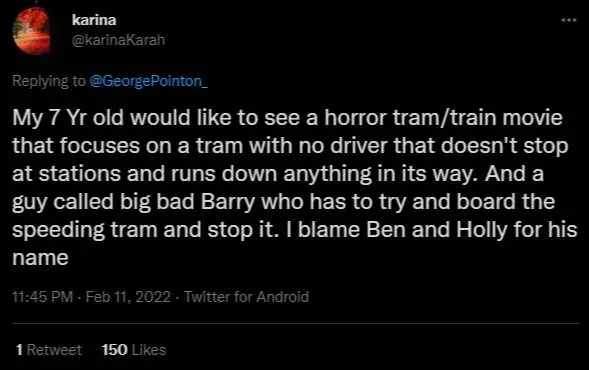This screenshot has height=370, width=589.
Task: Open karina's round profile avatar
Action: [32, 32]
